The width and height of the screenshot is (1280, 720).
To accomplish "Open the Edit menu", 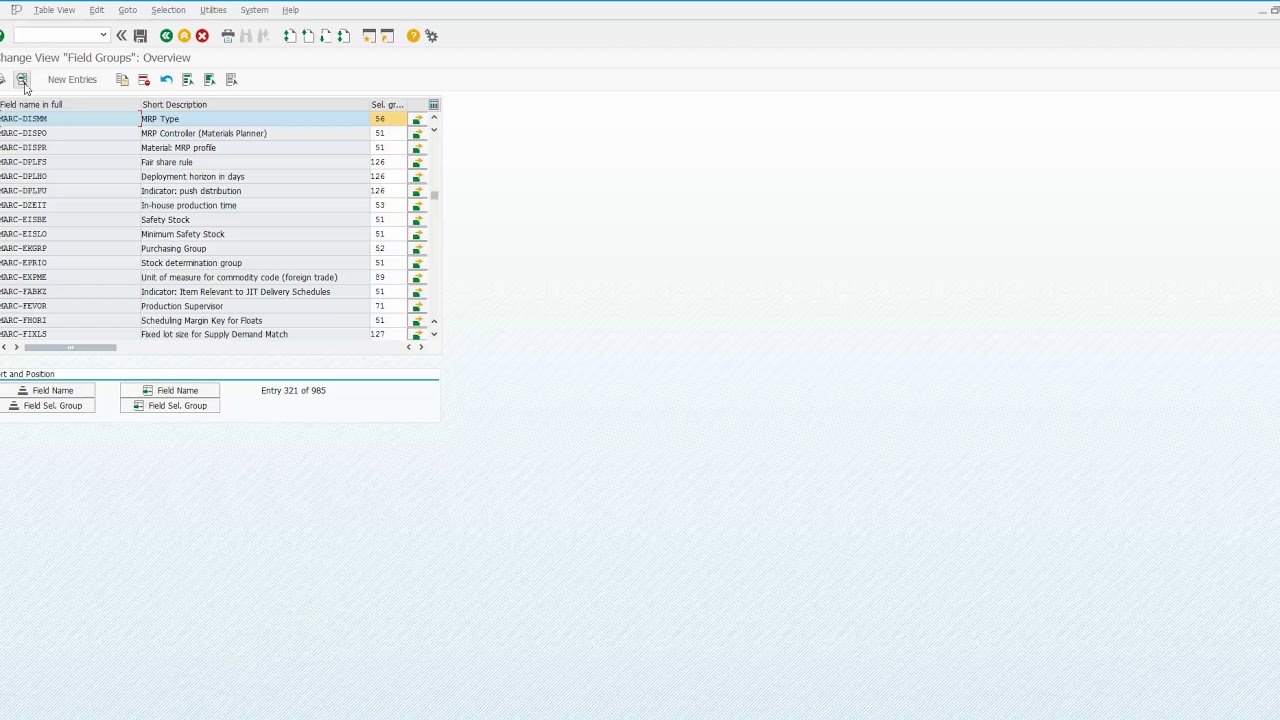I will click(x=96, y=10).
